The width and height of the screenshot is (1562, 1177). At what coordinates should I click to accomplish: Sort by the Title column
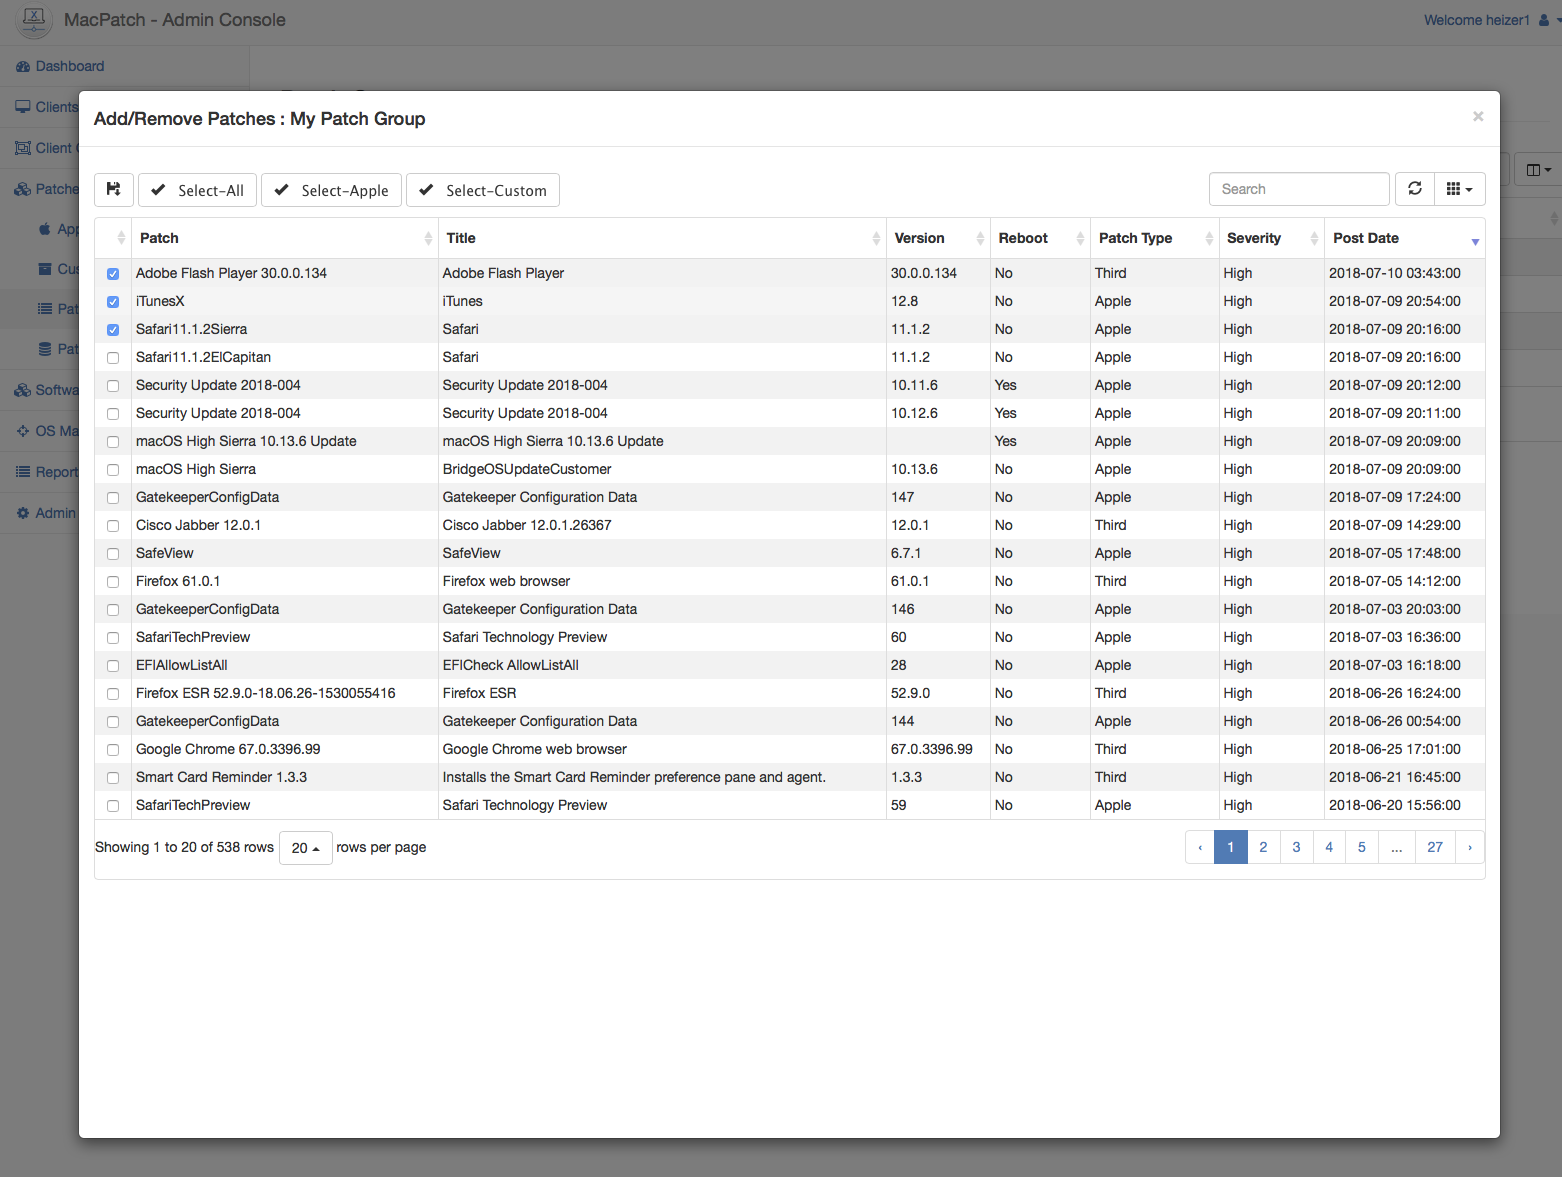coord(662,238)
